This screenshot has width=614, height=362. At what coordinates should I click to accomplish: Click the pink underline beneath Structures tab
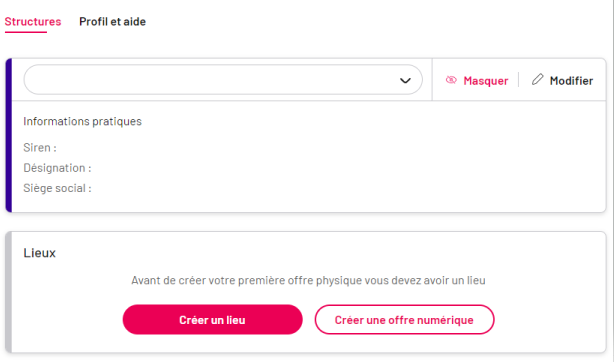click(26, 32)
